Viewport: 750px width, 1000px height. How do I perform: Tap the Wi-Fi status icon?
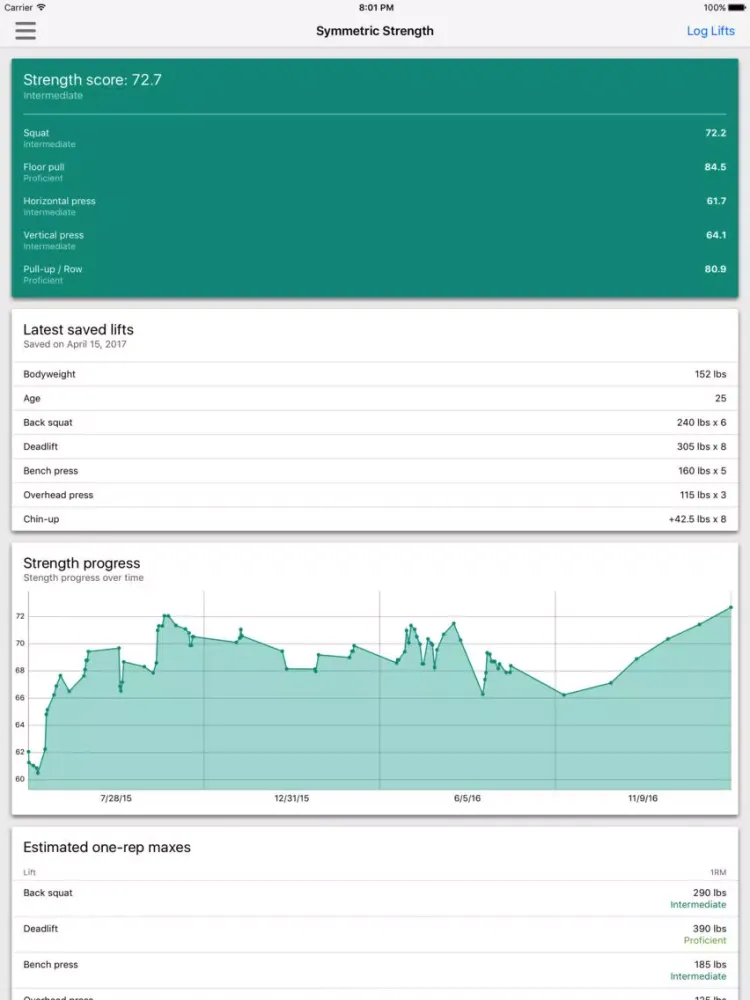[x=41, y=7]
